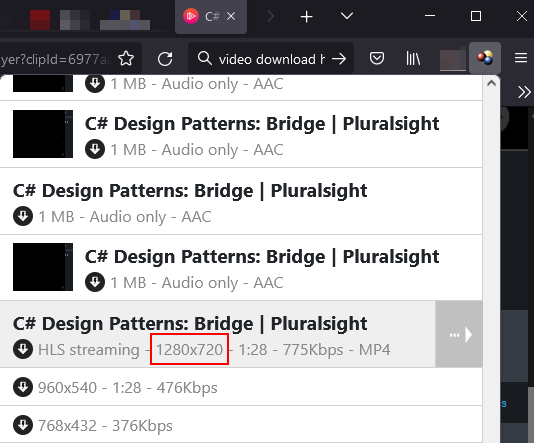Submit search with the arrow button
Image resolution: width=534 pixels, height=443 pixels.
(339, 59)
